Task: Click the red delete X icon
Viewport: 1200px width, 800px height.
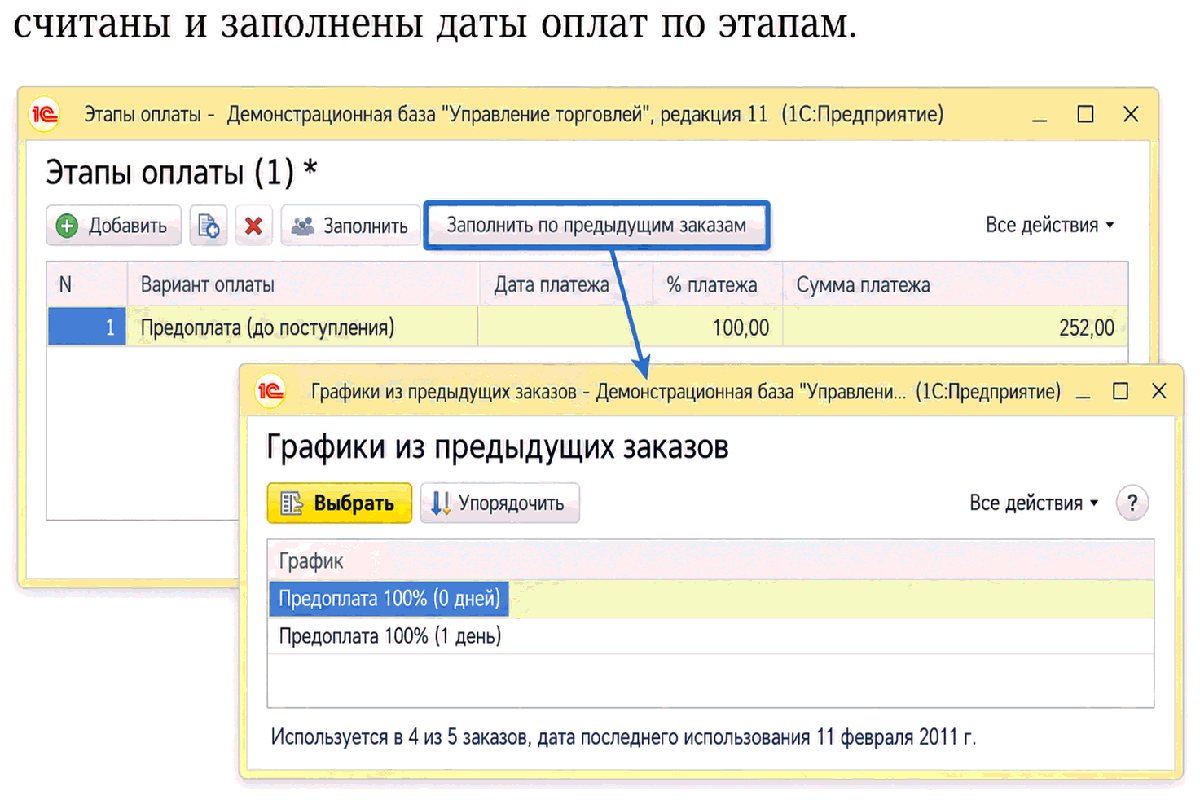Action: tap(254, 226)
